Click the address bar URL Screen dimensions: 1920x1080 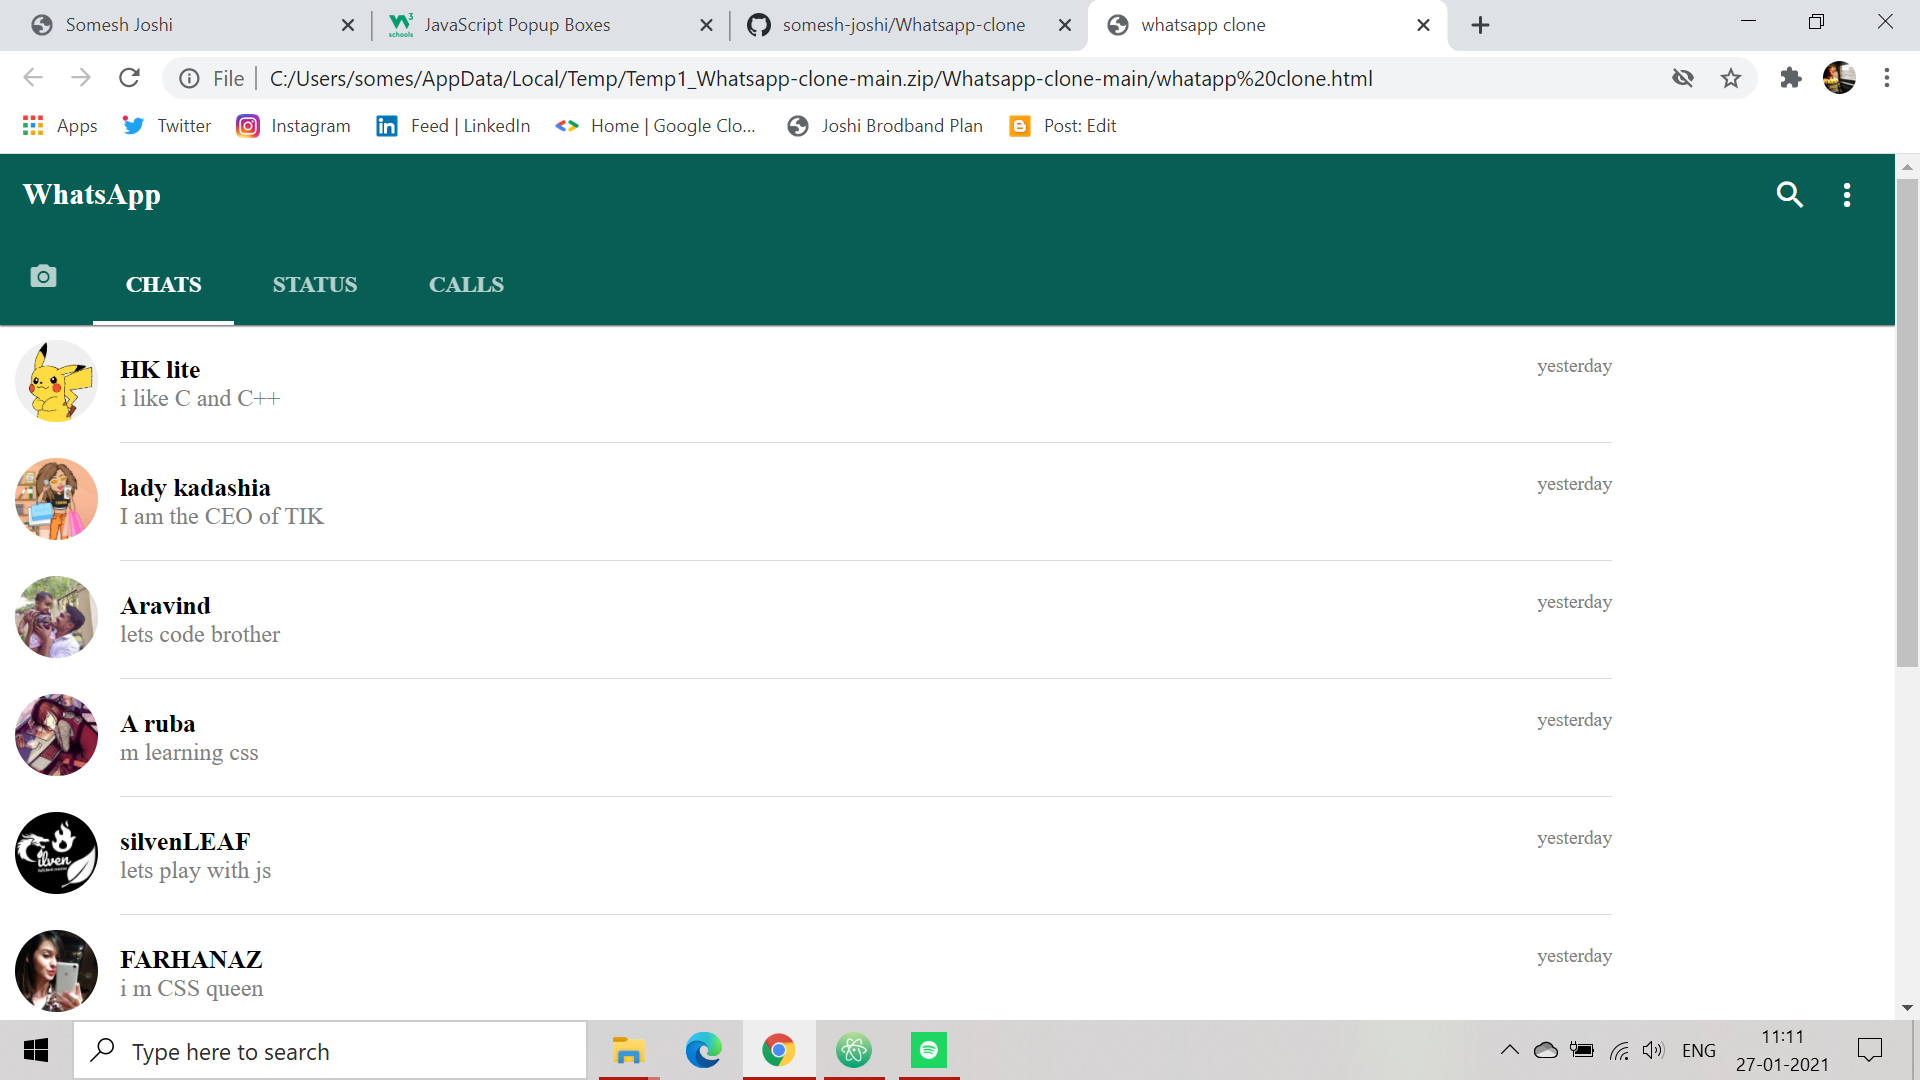tap(820, 78)
